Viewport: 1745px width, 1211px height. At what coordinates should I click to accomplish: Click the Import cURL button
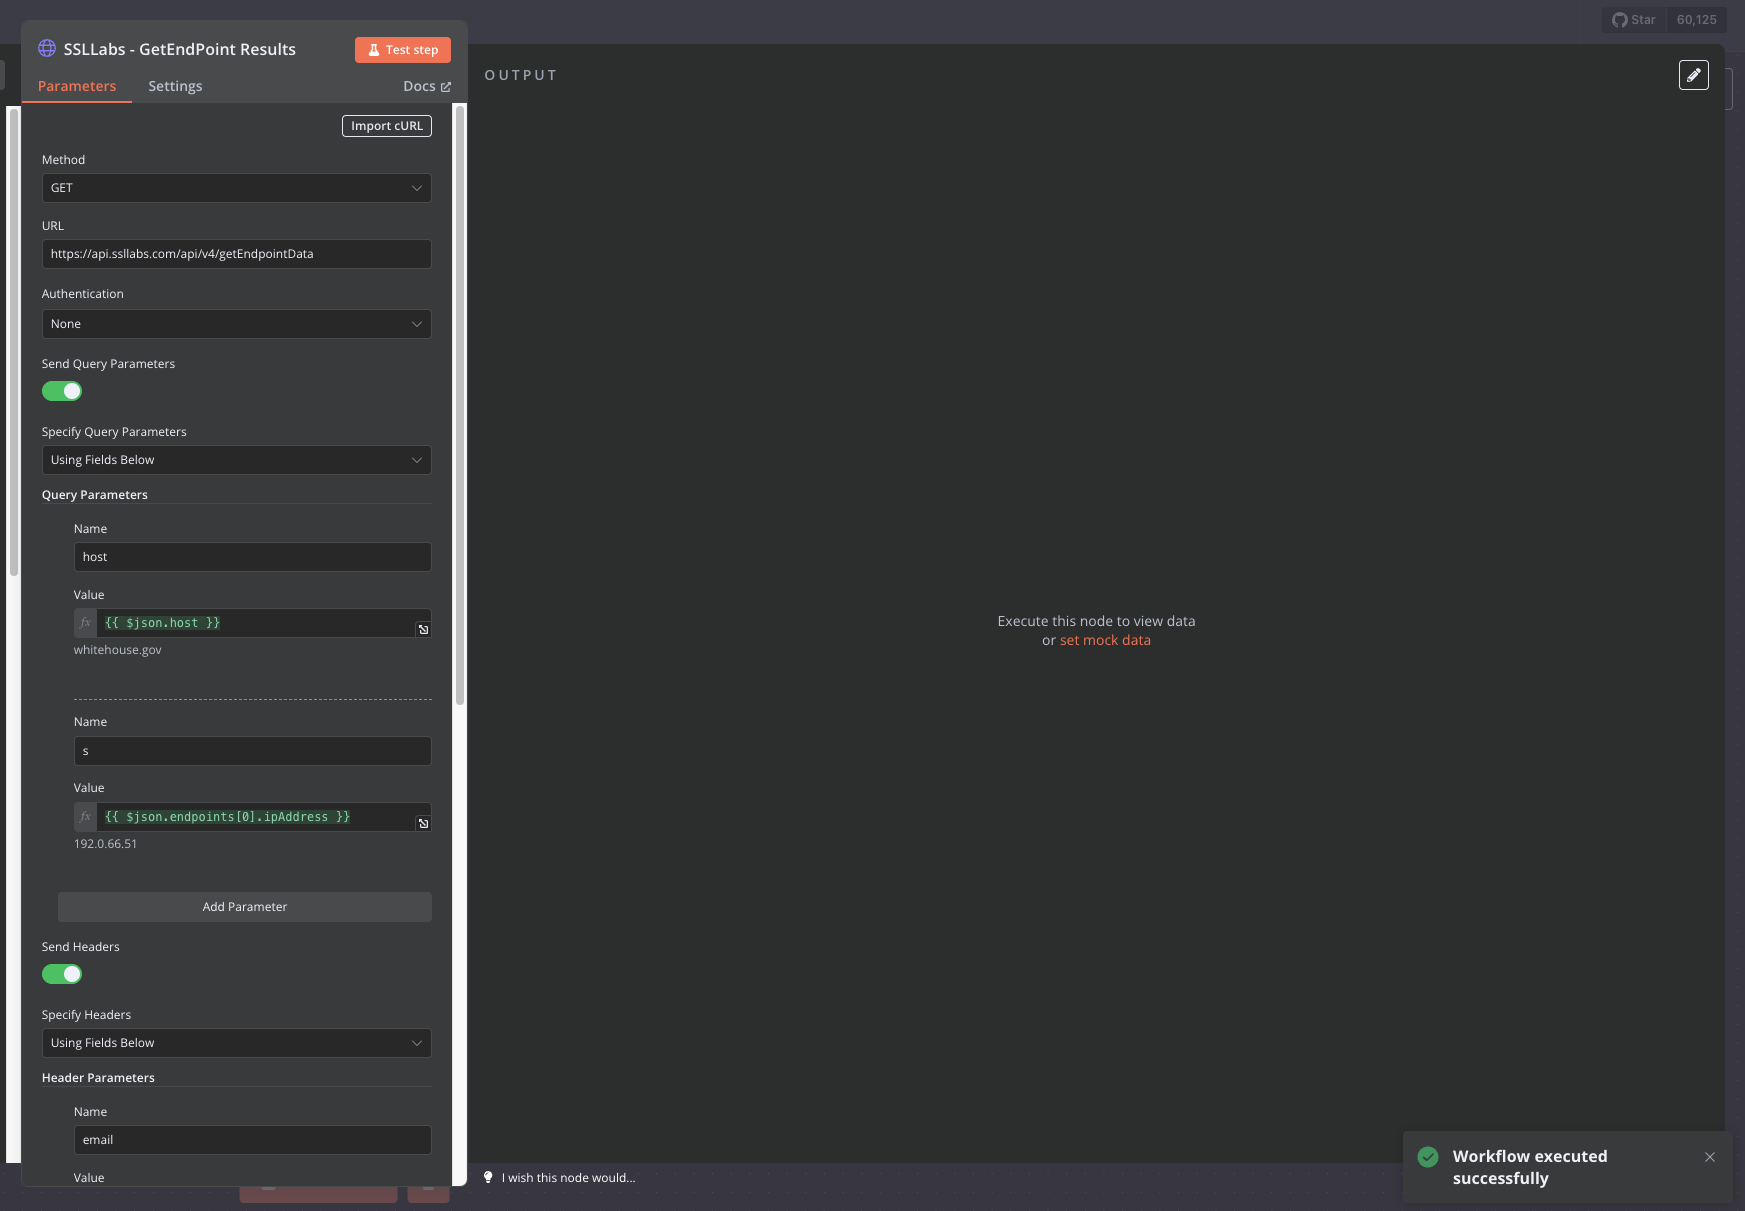click(387, 126)
